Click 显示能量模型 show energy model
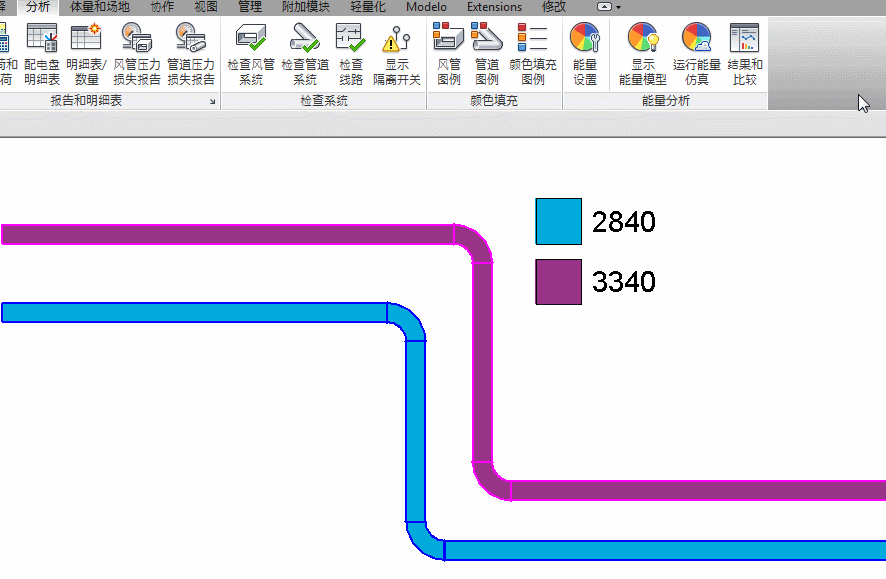The height and width of the screenshot is (579, 886). pos(643,54)
